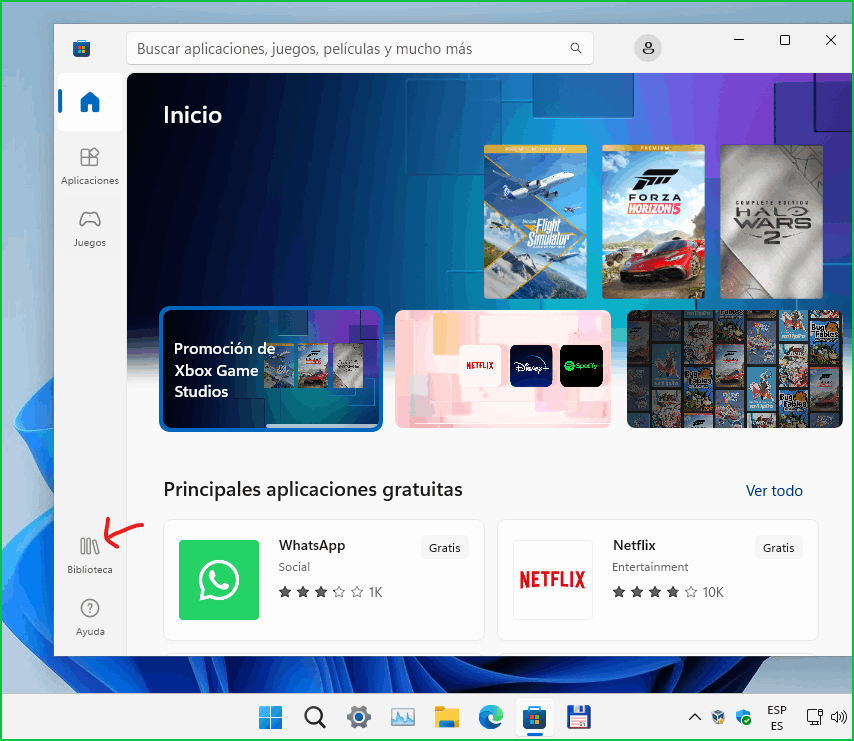The width and height of the screenshot is (854, 741).
Task: Open the Forza Horizon 5 cover
Action: [653, 222]
